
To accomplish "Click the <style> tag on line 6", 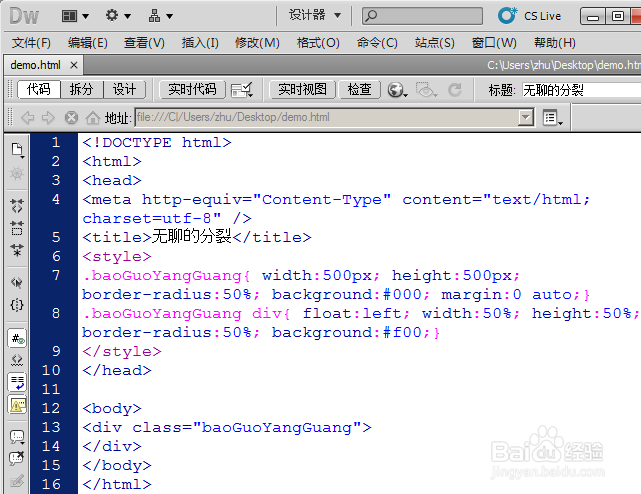I will (x=117, y=256).
